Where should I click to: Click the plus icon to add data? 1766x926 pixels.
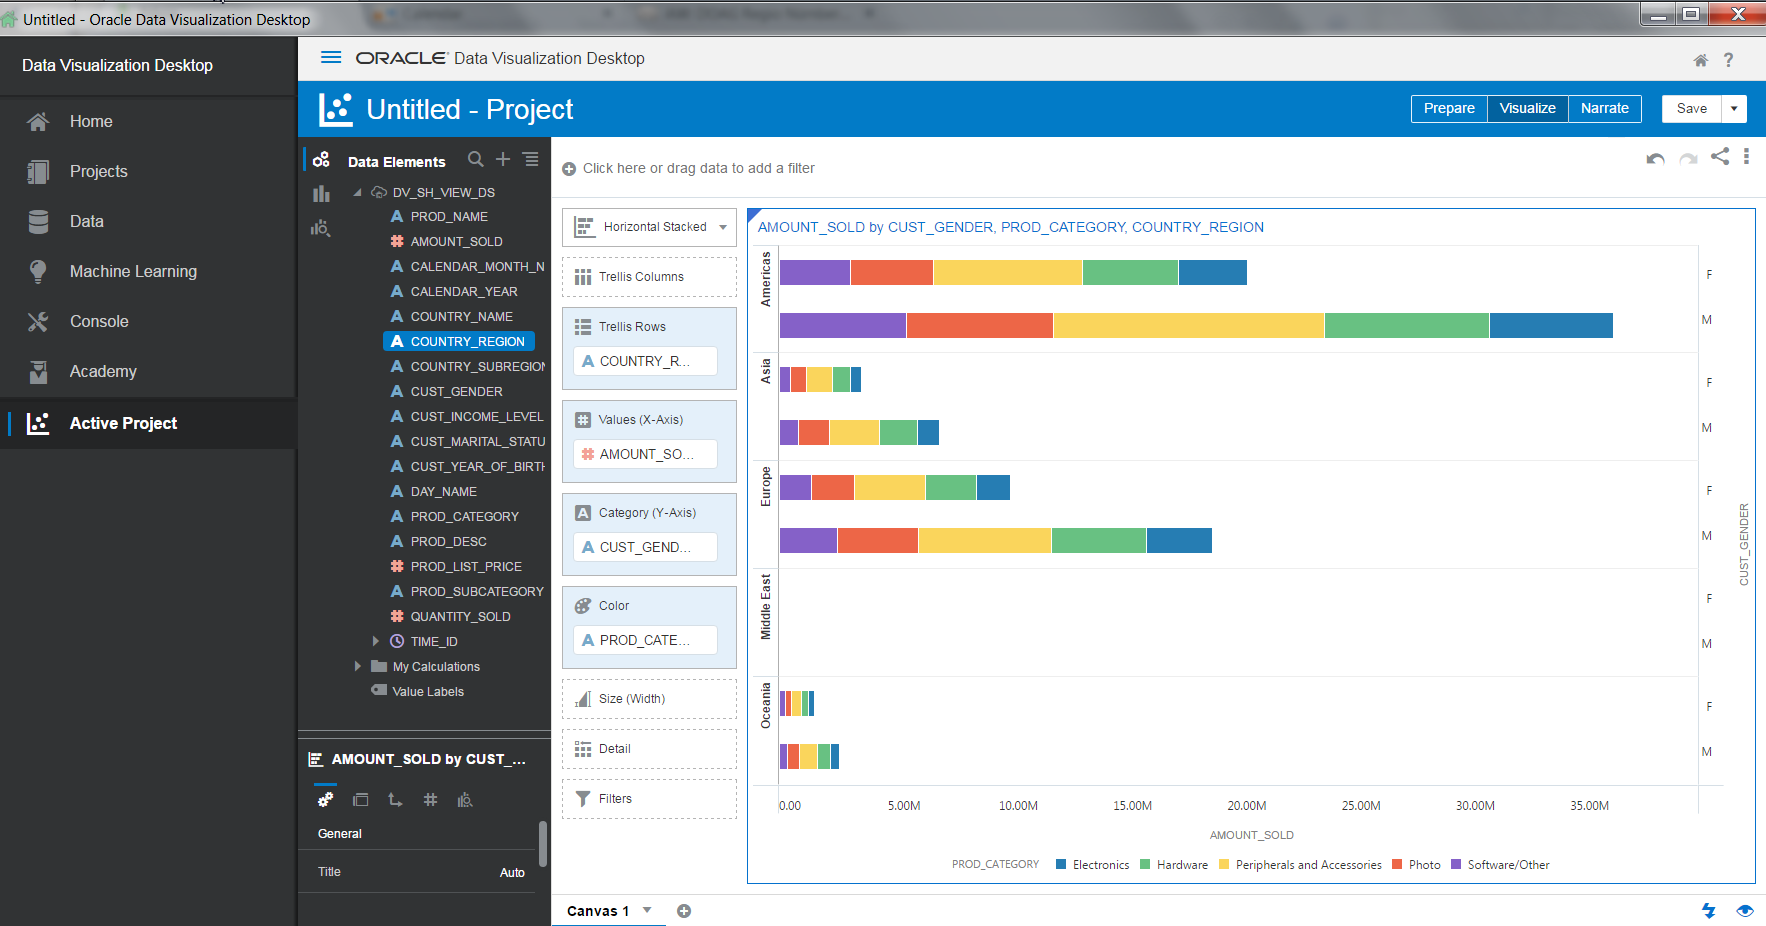click(x=503, y=160)
